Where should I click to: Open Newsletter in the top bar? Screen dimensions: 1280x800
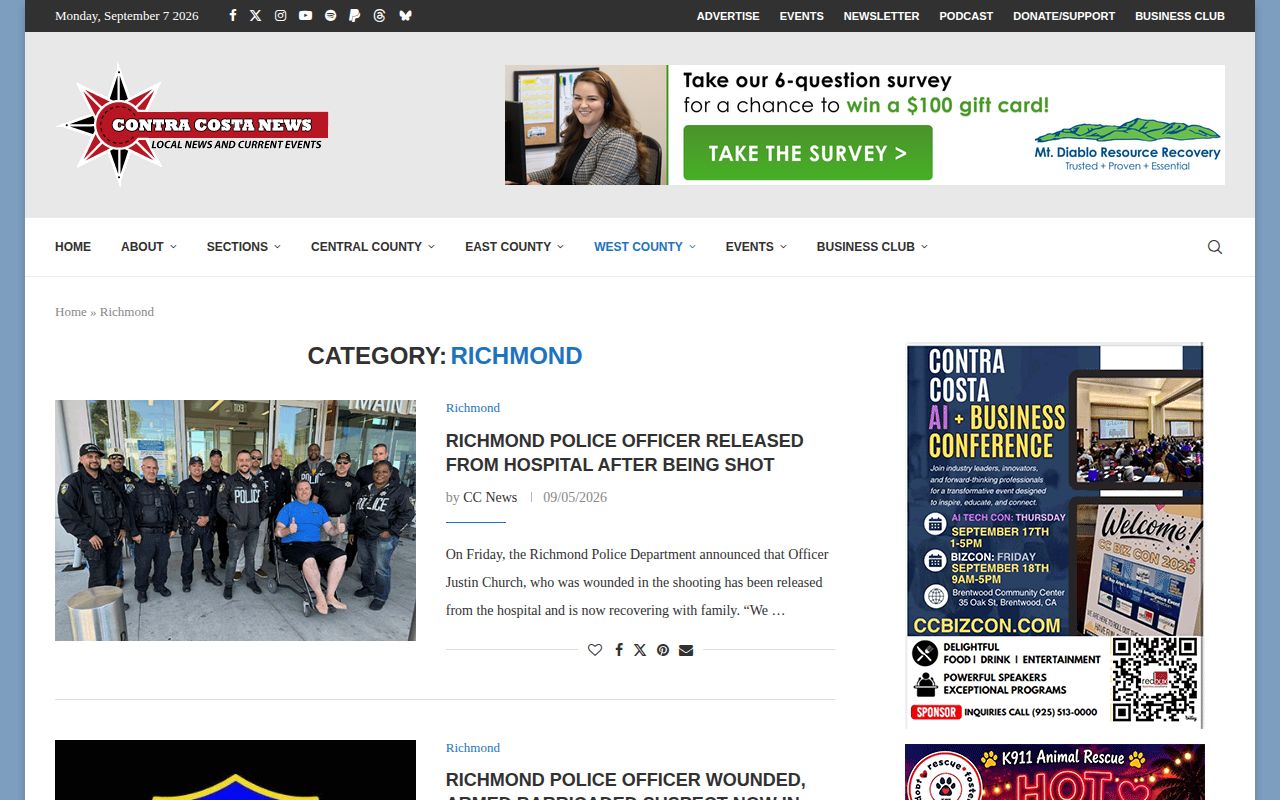[881, 16]
